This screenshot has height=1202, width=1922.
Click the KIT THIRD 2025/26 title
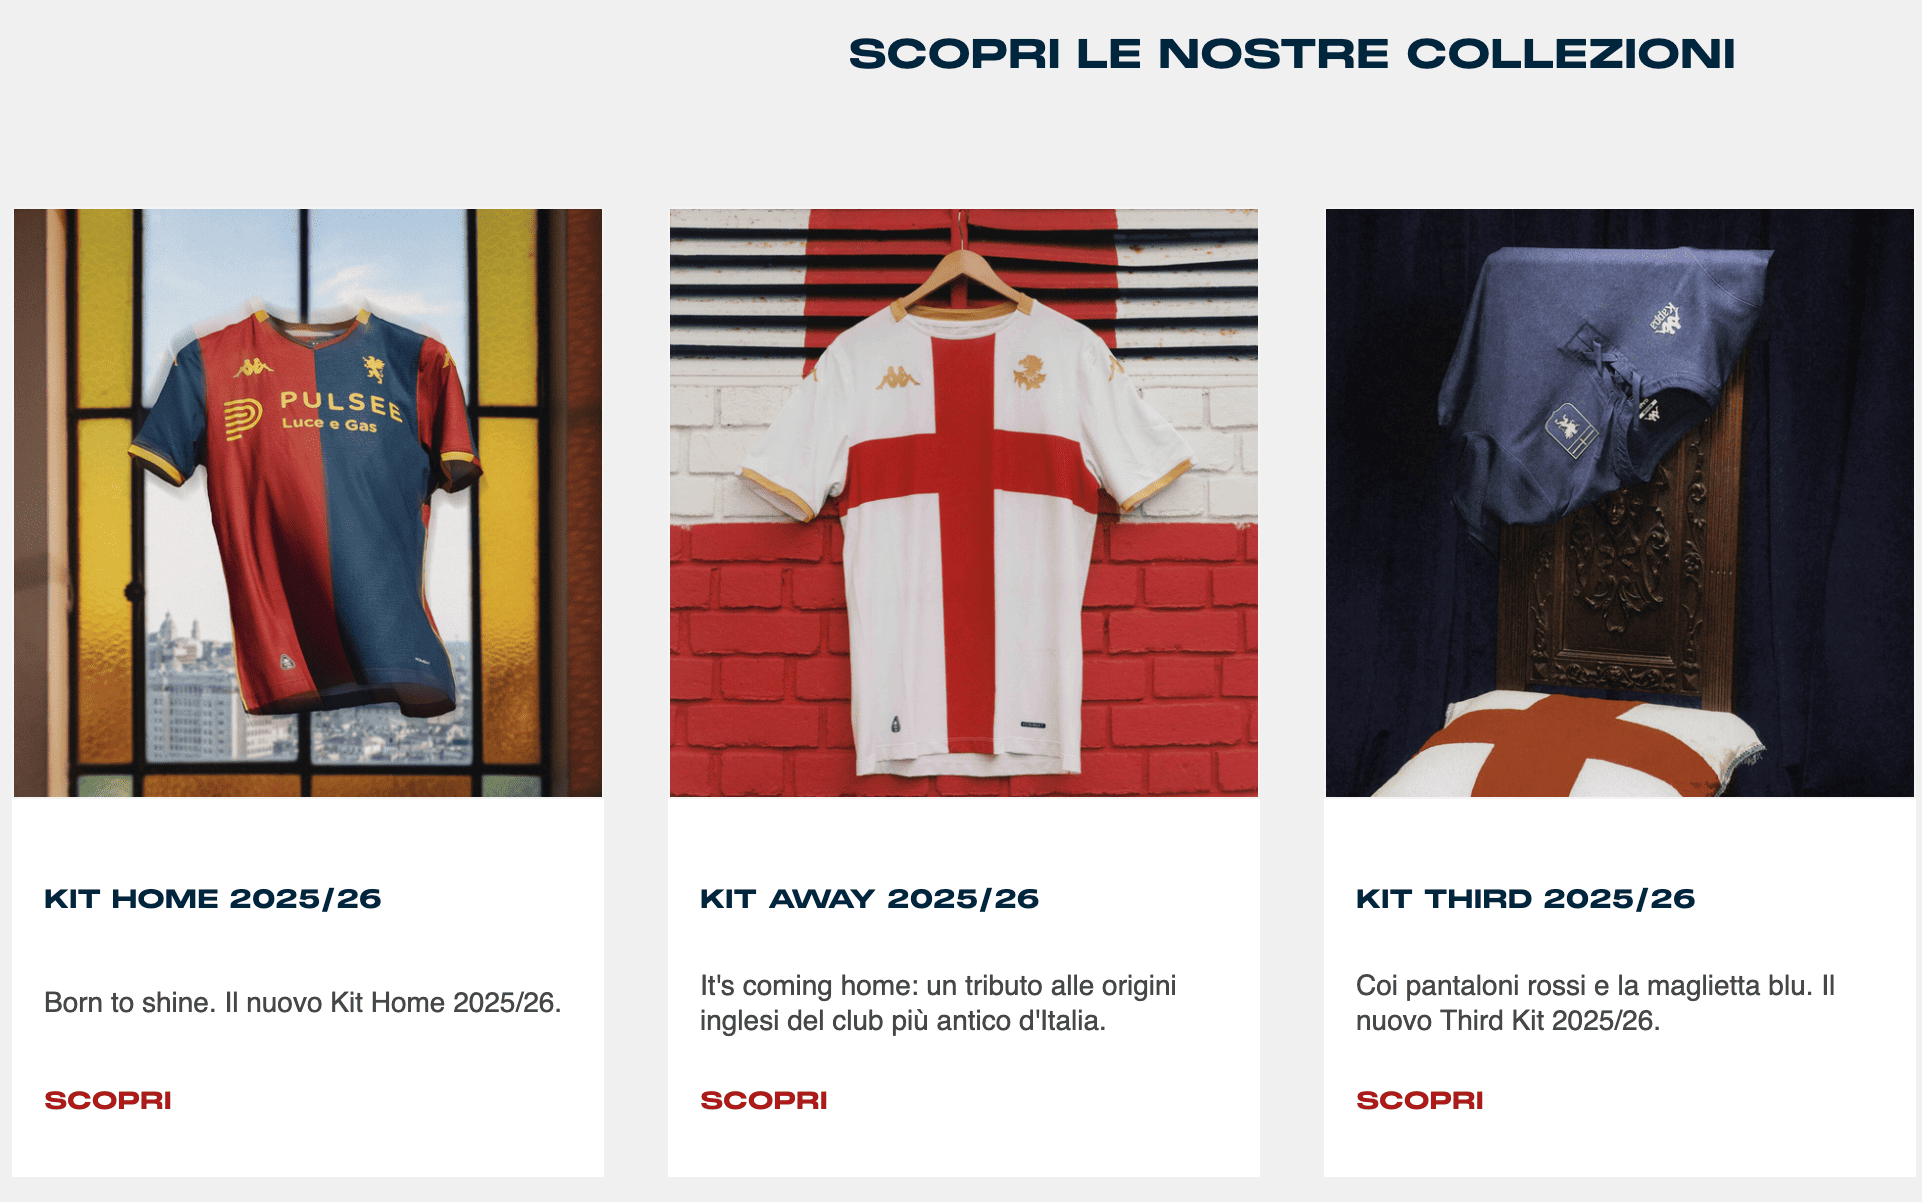(1525, 898)
